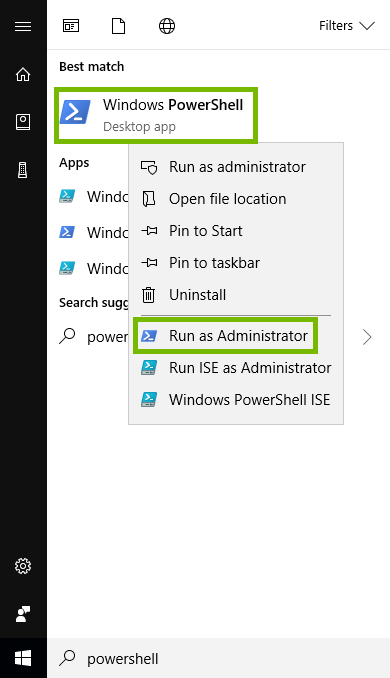Select Pin to taskbar
390x678 pixels.
(236, 263)
